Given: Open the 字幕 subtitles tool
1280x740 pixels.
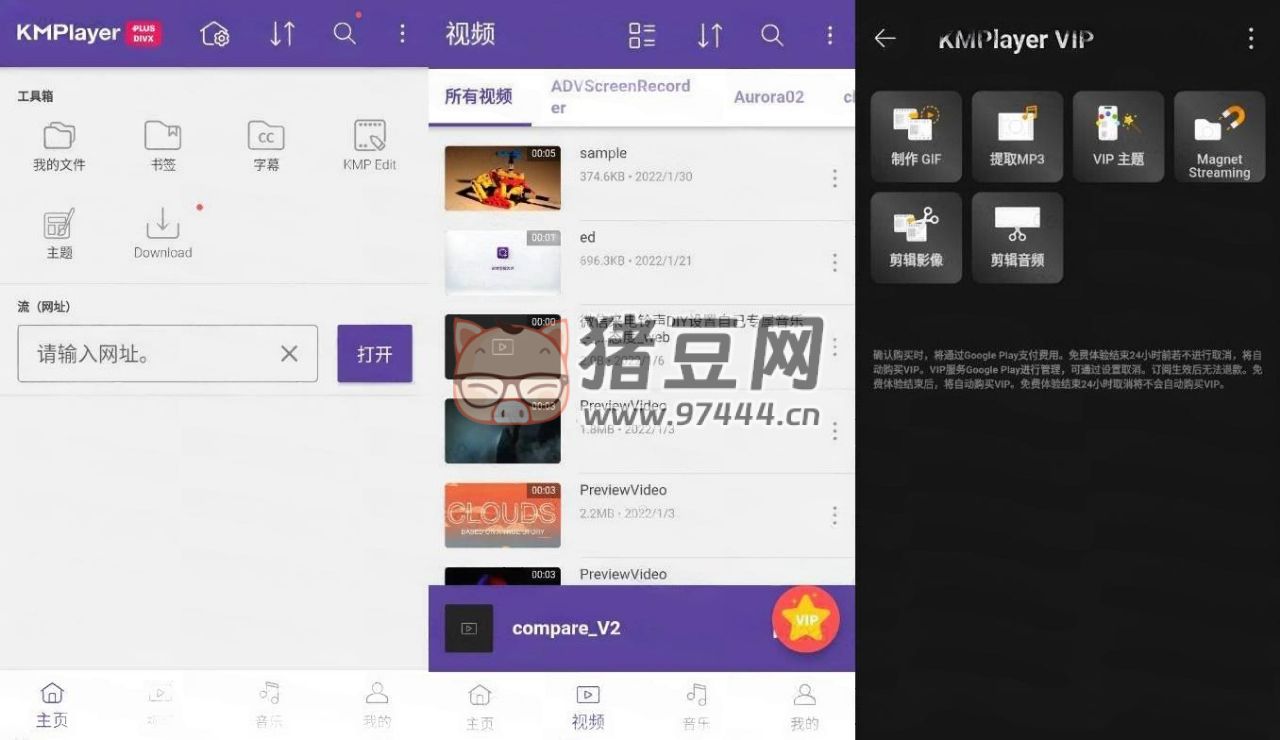Looking at the screenshot, I should (266, 146).
